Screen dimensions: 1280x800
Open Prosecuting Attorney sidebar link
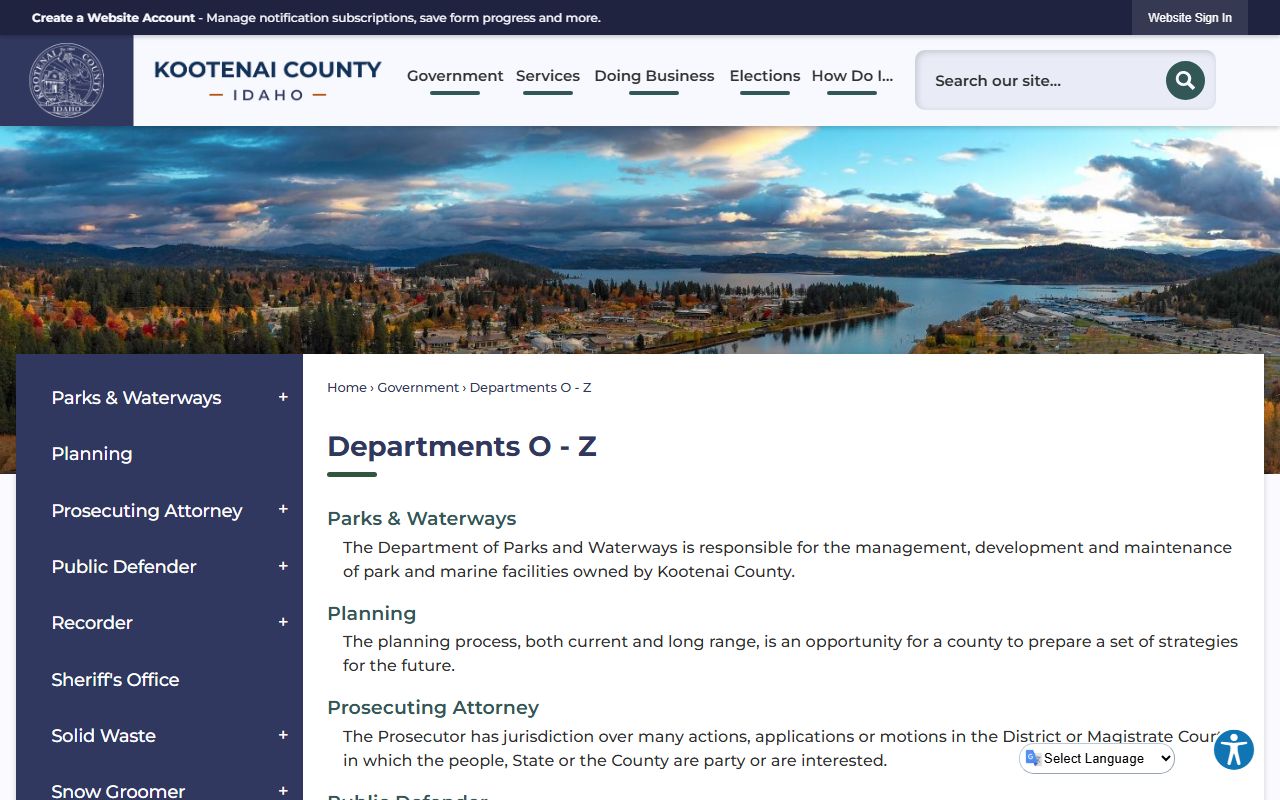[x=147, y=510]
